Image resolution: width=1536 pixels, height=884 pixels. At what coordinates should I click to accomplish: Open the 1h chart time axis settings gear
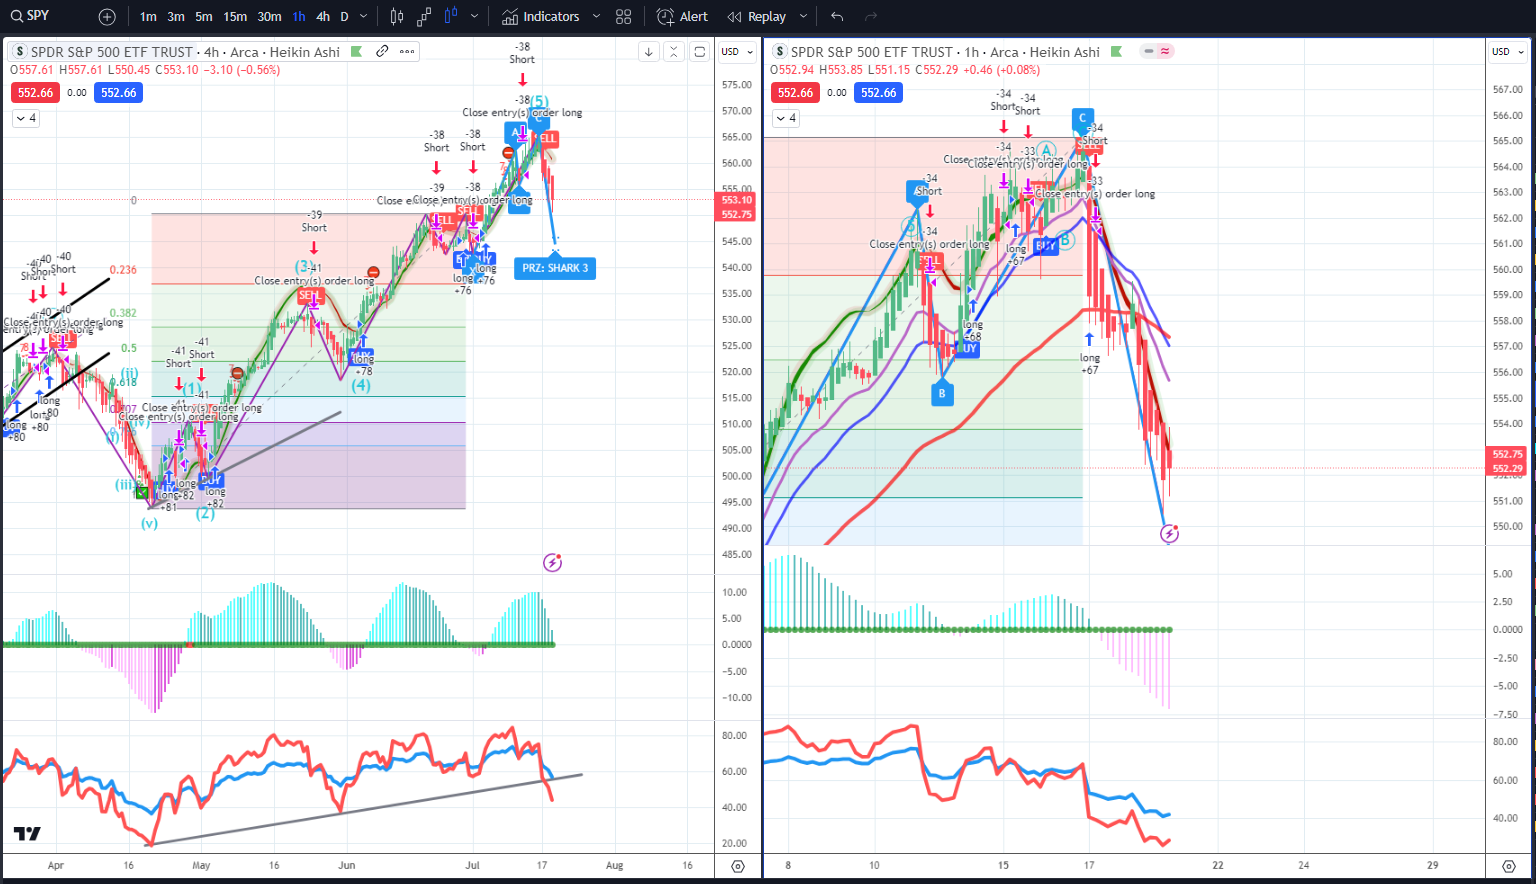pos(1509,866)
